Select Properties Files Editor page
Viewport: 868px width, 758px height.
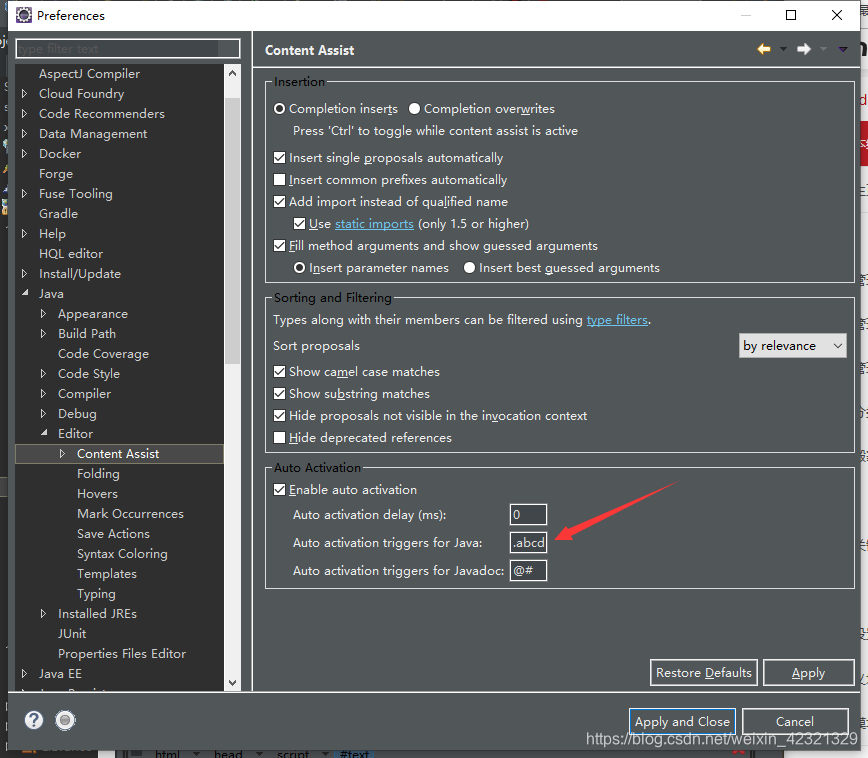[x=122, y=653]
